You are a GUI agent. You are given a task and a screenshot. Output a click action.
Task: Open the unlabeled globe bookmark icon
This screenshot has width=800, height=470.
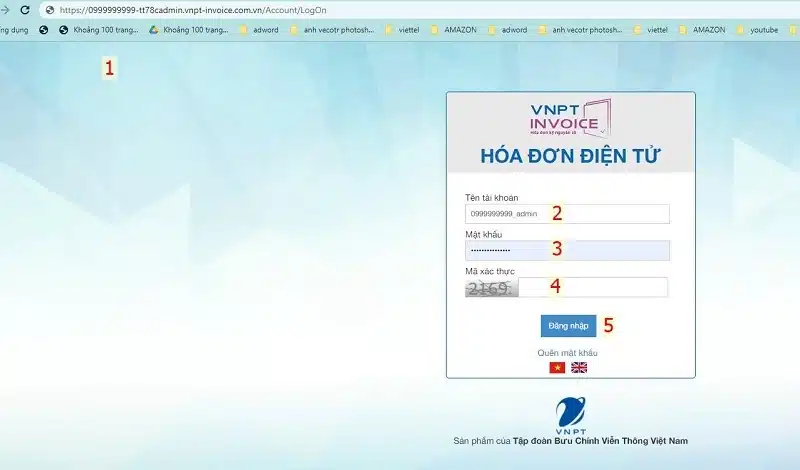pyautogui.click(x=43, y=30)
